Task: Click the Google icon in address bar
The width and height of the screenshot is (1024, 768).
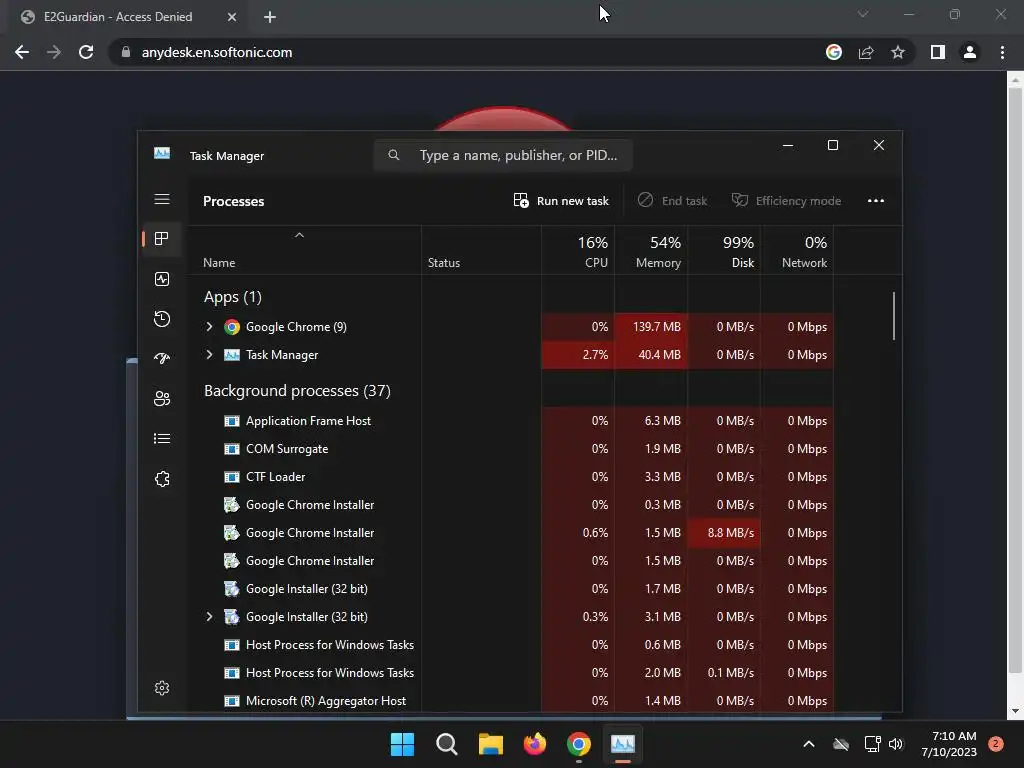Action: [x=834, y=52]
